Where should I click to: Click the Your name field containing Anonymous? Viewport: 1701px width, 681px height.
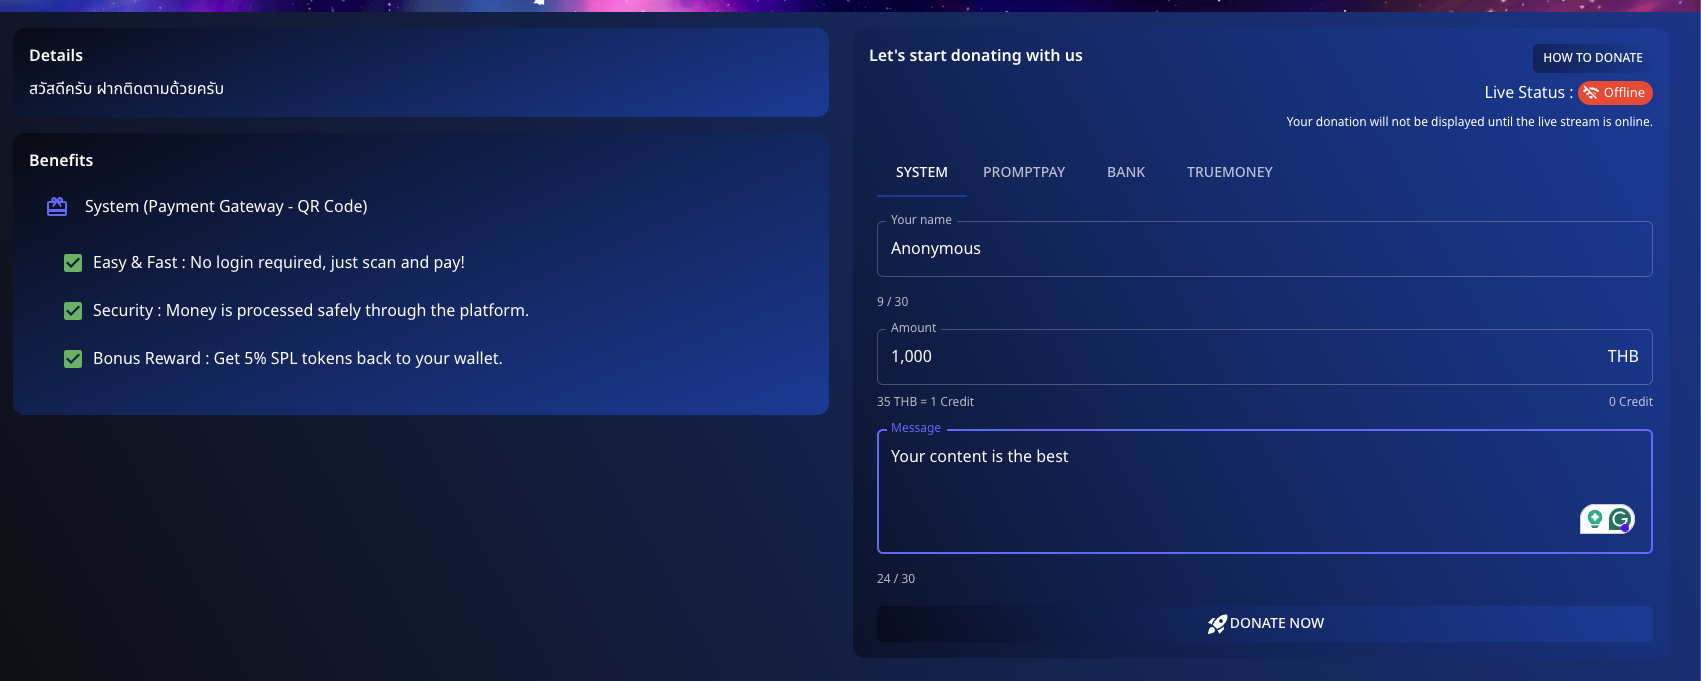pos(1265,249)
